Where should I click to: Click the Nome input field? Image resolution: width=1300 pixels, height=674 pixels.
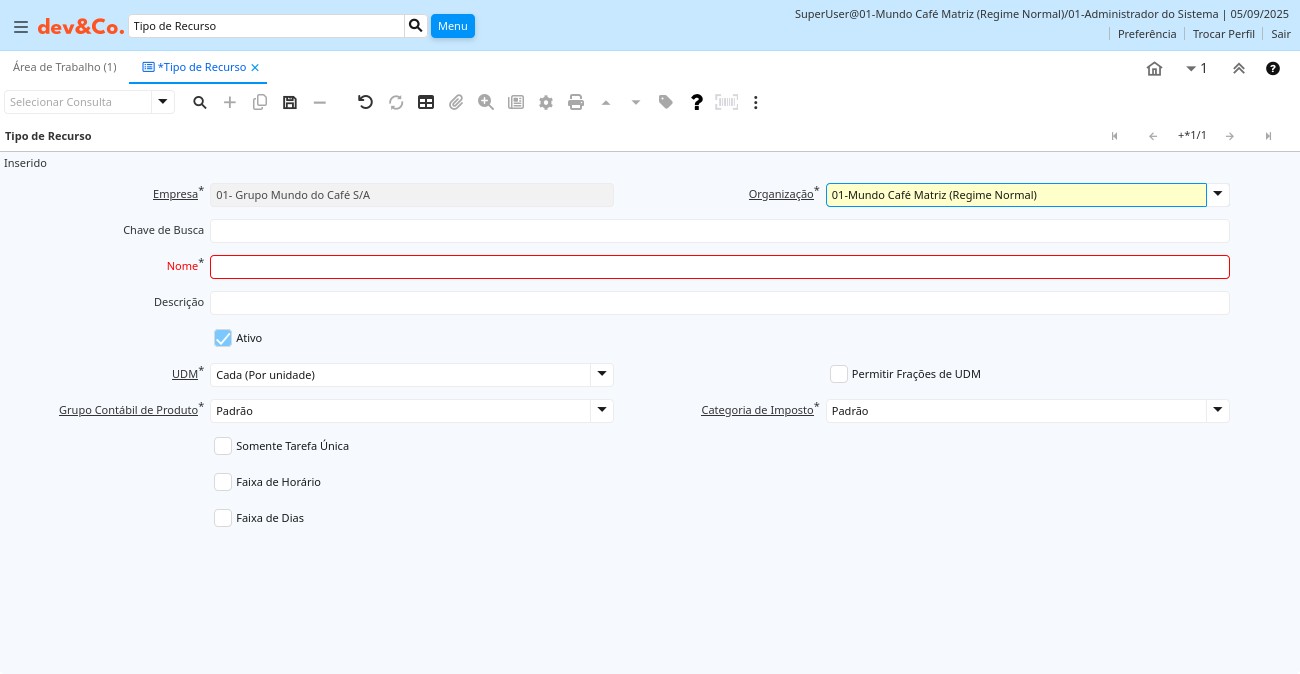[x=719, y=267]
